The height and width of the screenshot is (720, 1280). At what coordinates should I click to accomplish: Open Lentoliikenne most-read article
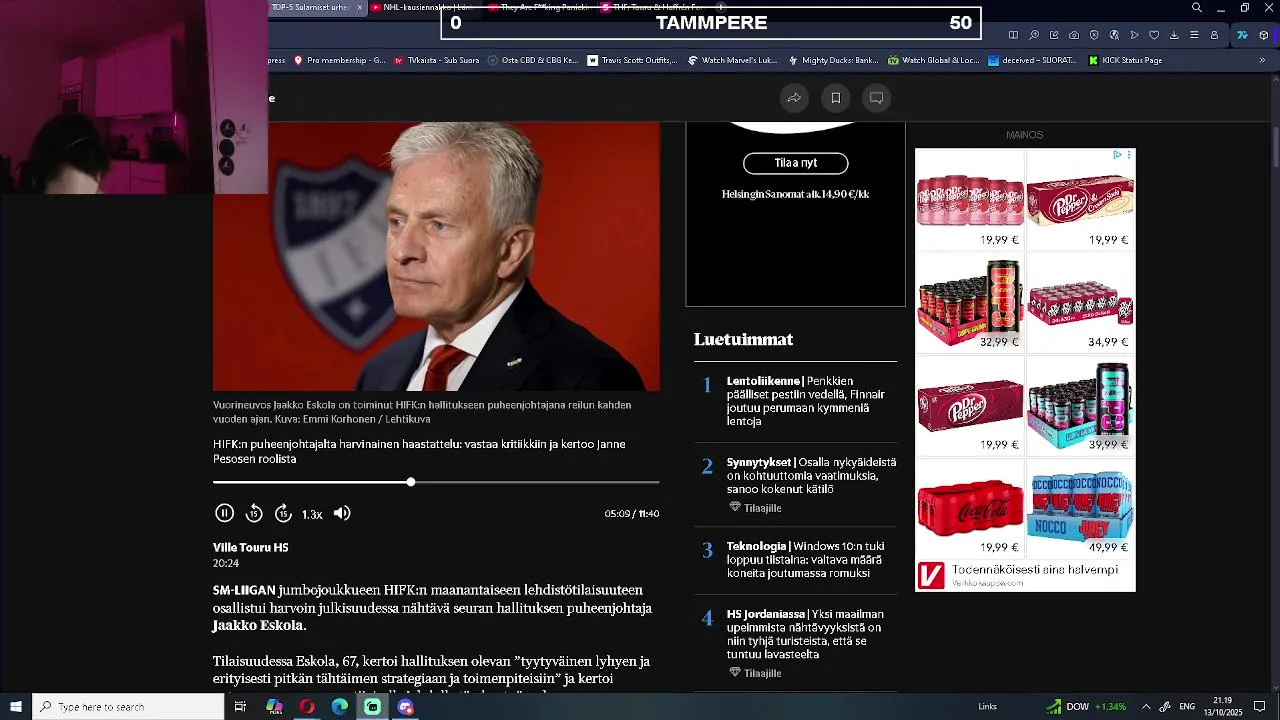tap(806, 401)
